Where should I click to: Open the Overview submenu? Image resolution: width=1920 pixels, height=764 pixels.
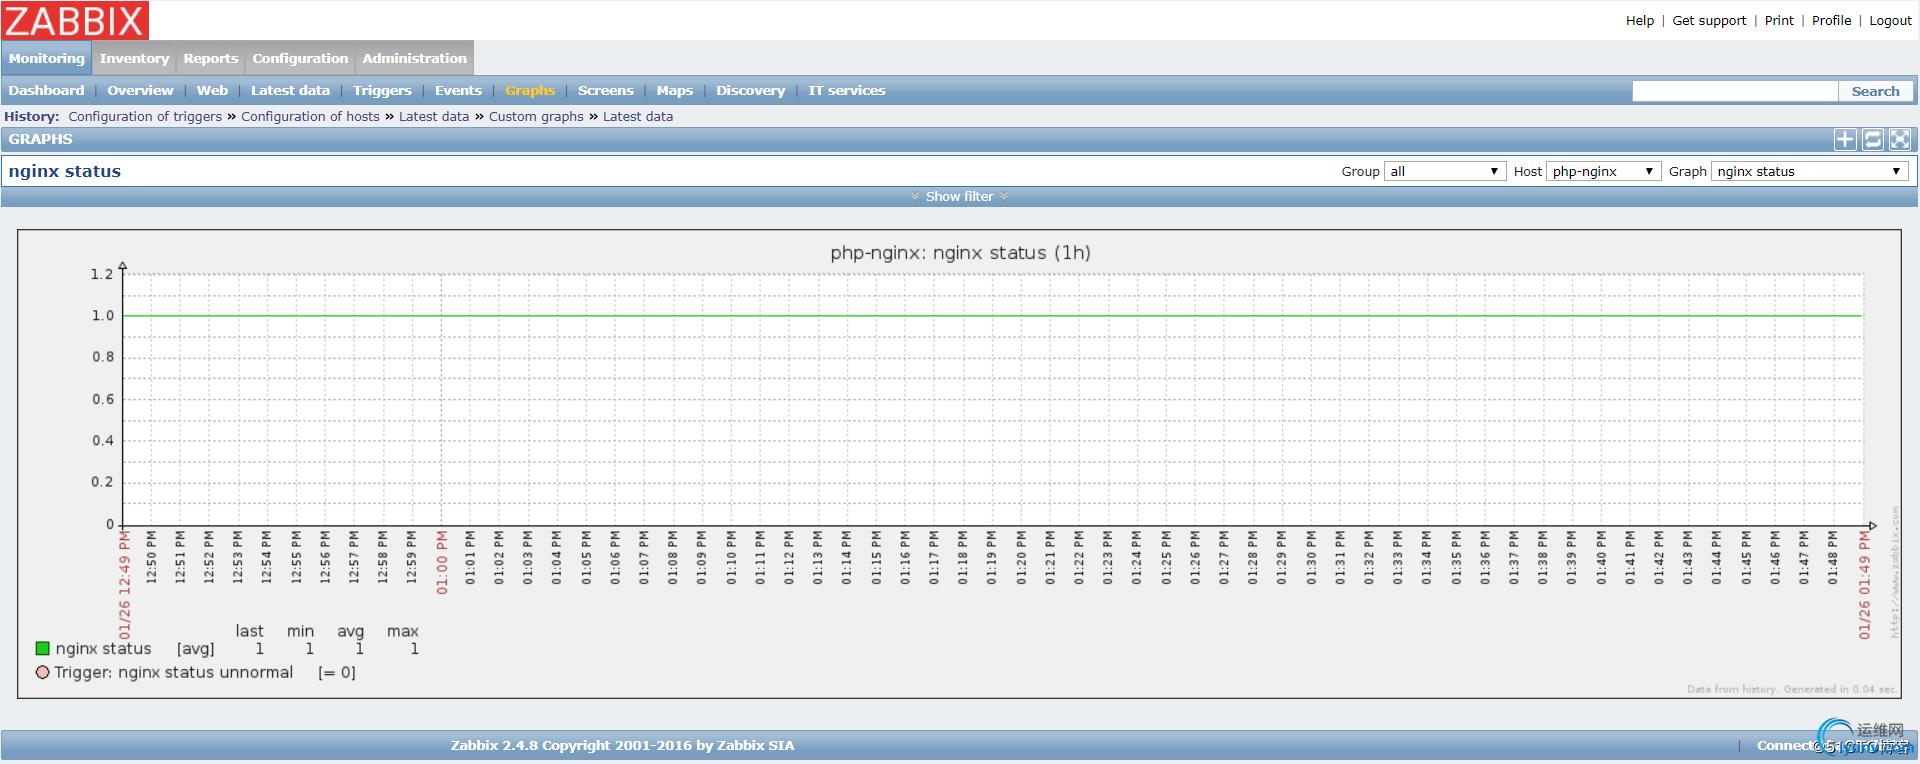tap(140, 91)
